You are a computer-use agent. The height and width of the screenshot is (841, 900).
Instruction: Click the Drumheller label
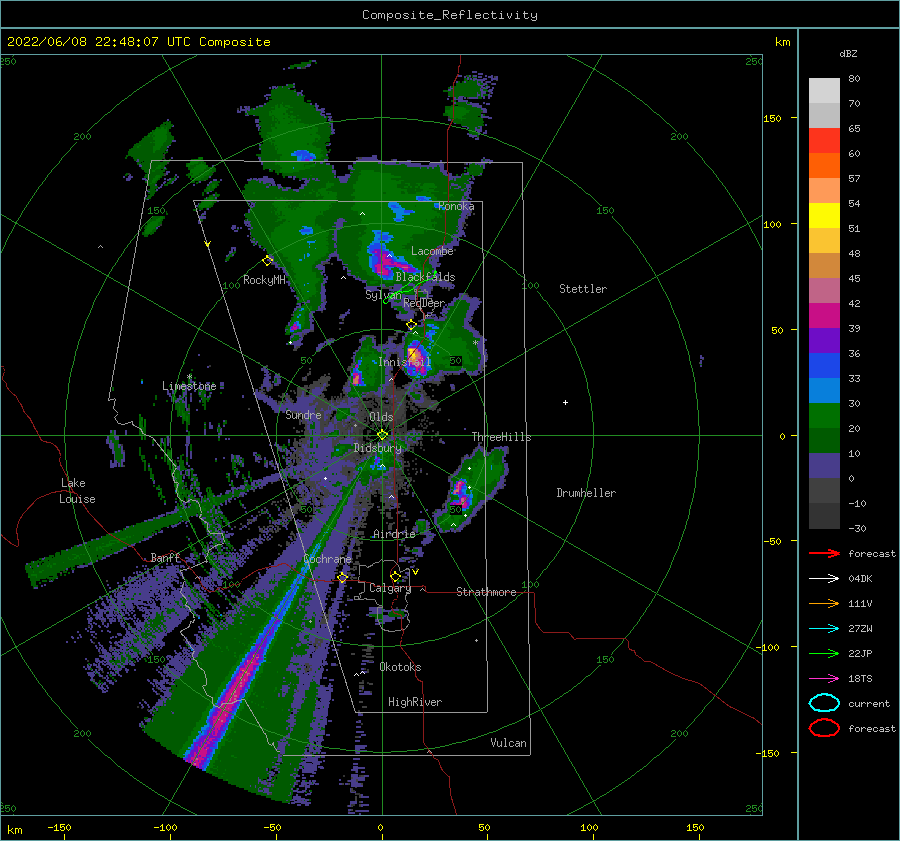pyautogui.click(x=586, y=493)
